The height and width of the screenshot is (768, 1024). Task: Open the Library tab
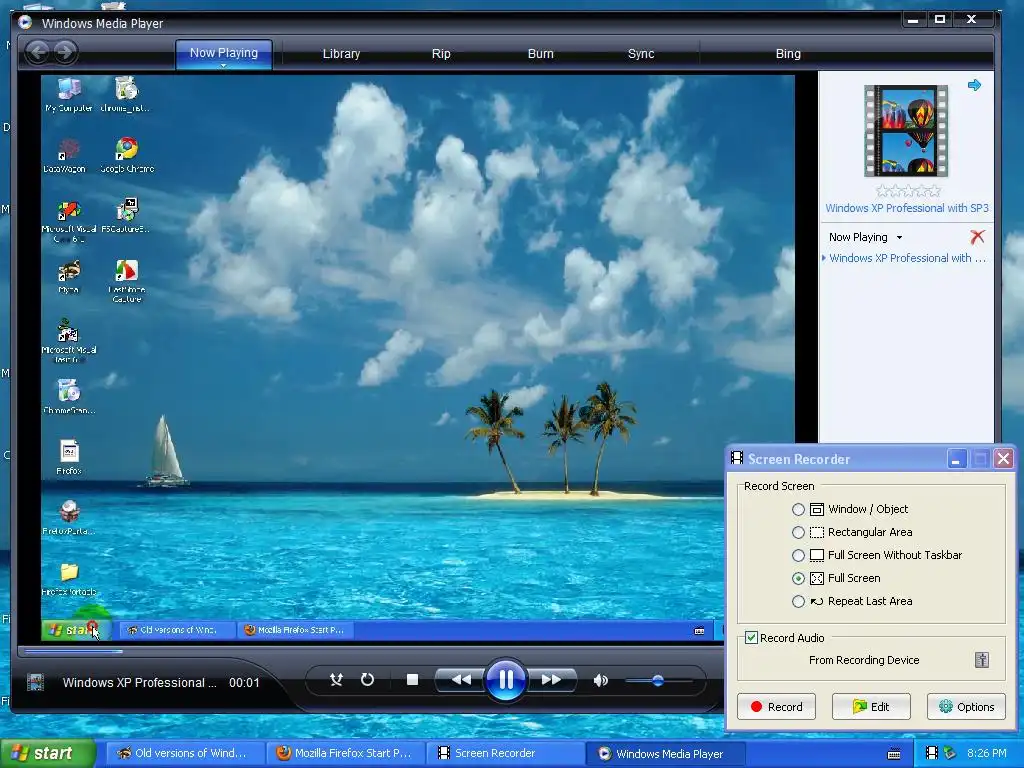tap(341, 54)
